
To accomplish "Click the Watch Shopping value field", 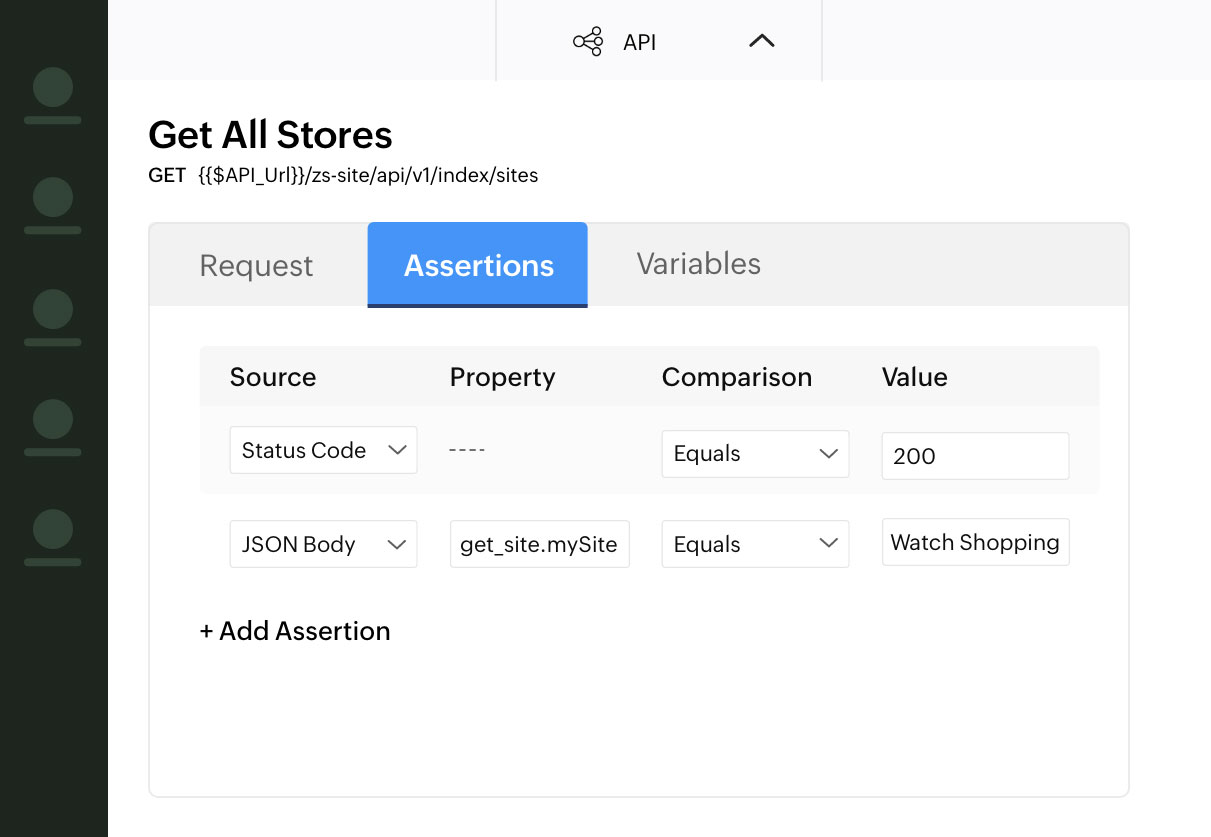I will [975, 542].
